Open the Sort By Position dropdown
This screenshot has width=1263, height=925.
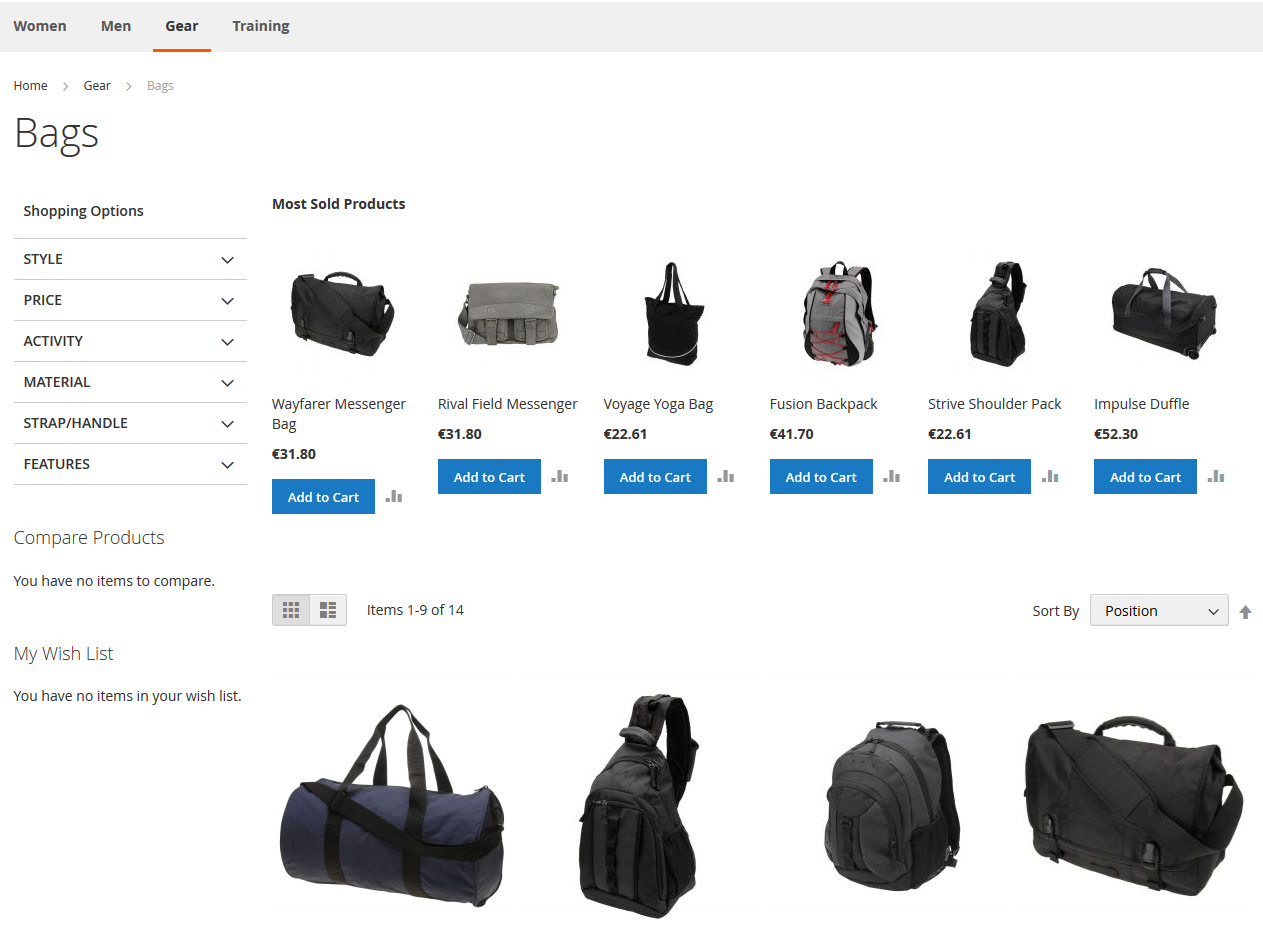1159,610
